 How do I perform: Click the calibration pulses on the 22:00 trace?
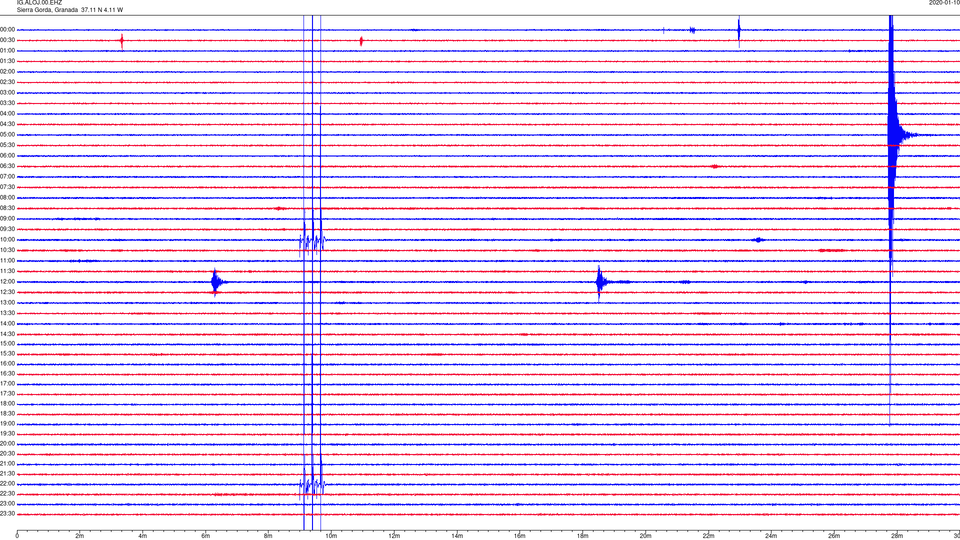[312, 485]
